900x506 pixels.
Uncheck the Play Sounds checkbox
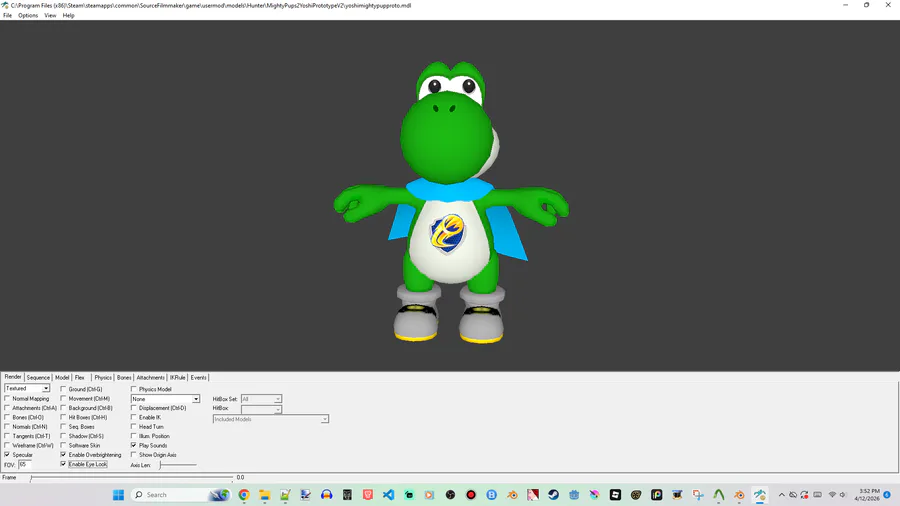[134, 445]
